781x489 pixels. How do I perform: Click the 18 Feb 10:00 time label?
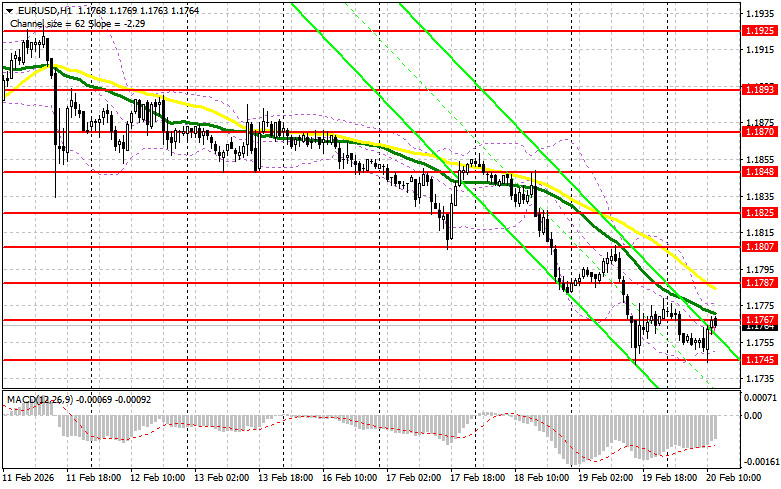(541, 478)
